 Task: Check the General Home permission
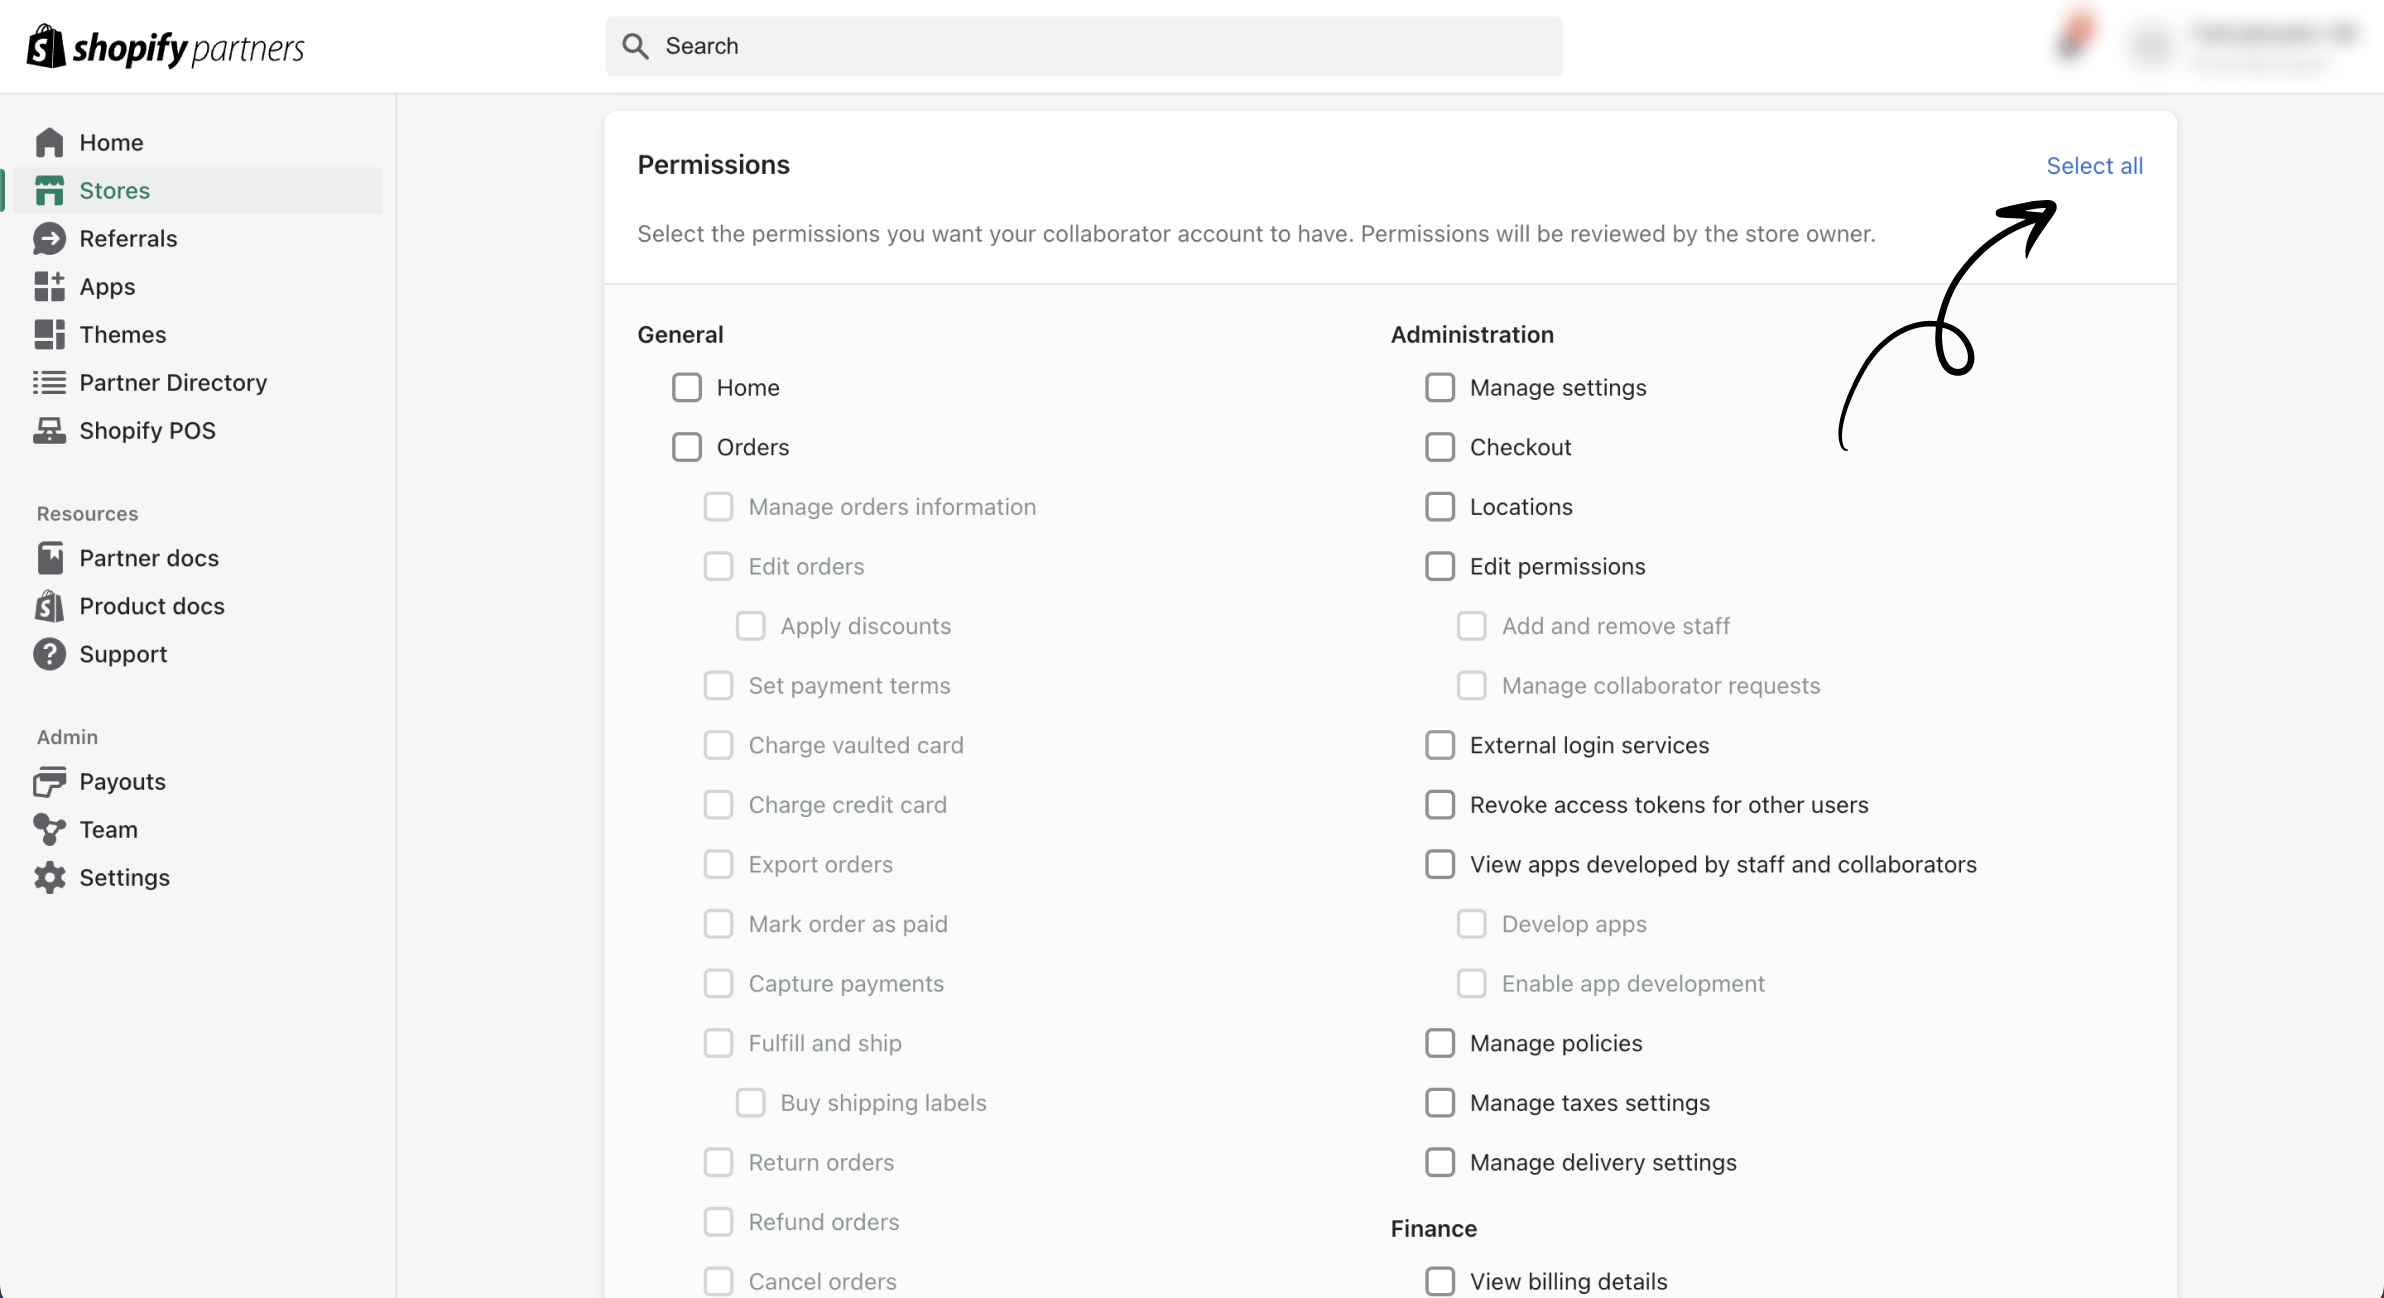tap(687, 388)
